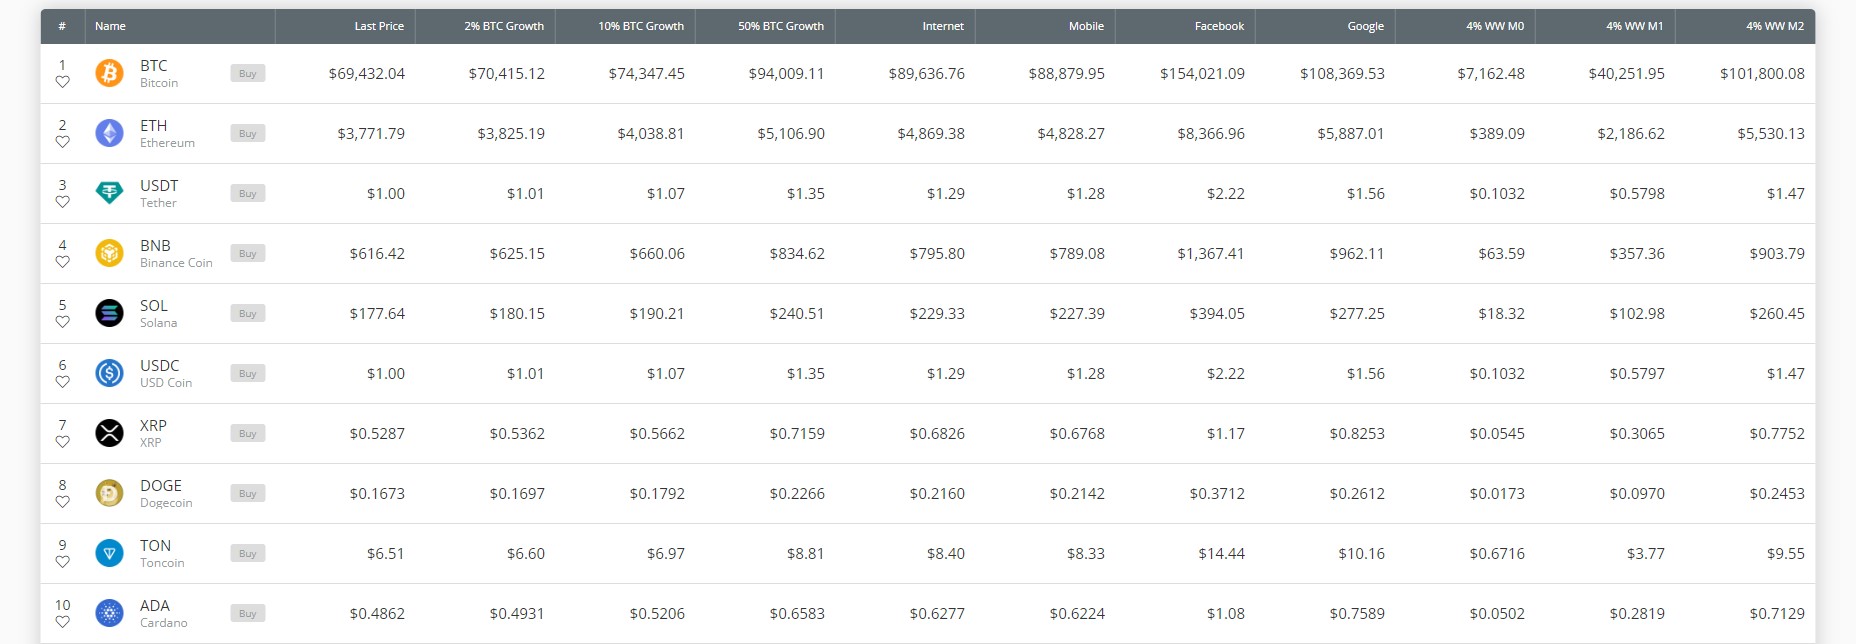This screenshot has width=1856, height=644.
Task: Mark Dogecoin as favorite with heart
Action: coord(63,501)
